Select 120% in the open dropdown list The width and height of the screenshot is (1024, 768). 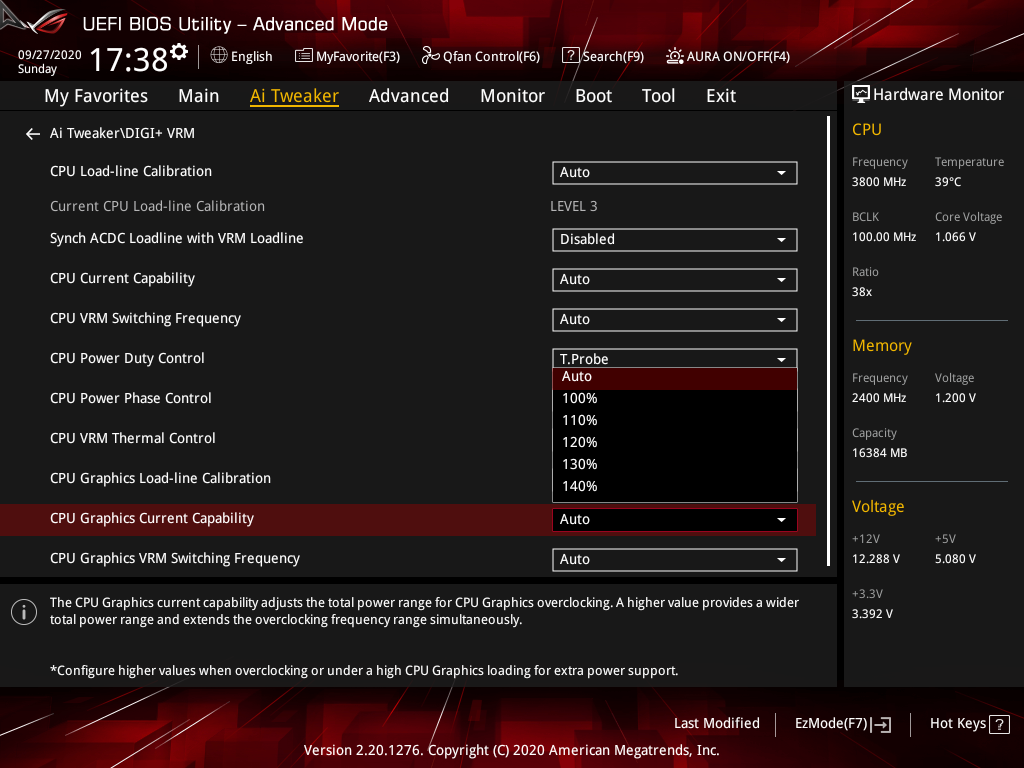pyautogui.click(x=580, y=442)
